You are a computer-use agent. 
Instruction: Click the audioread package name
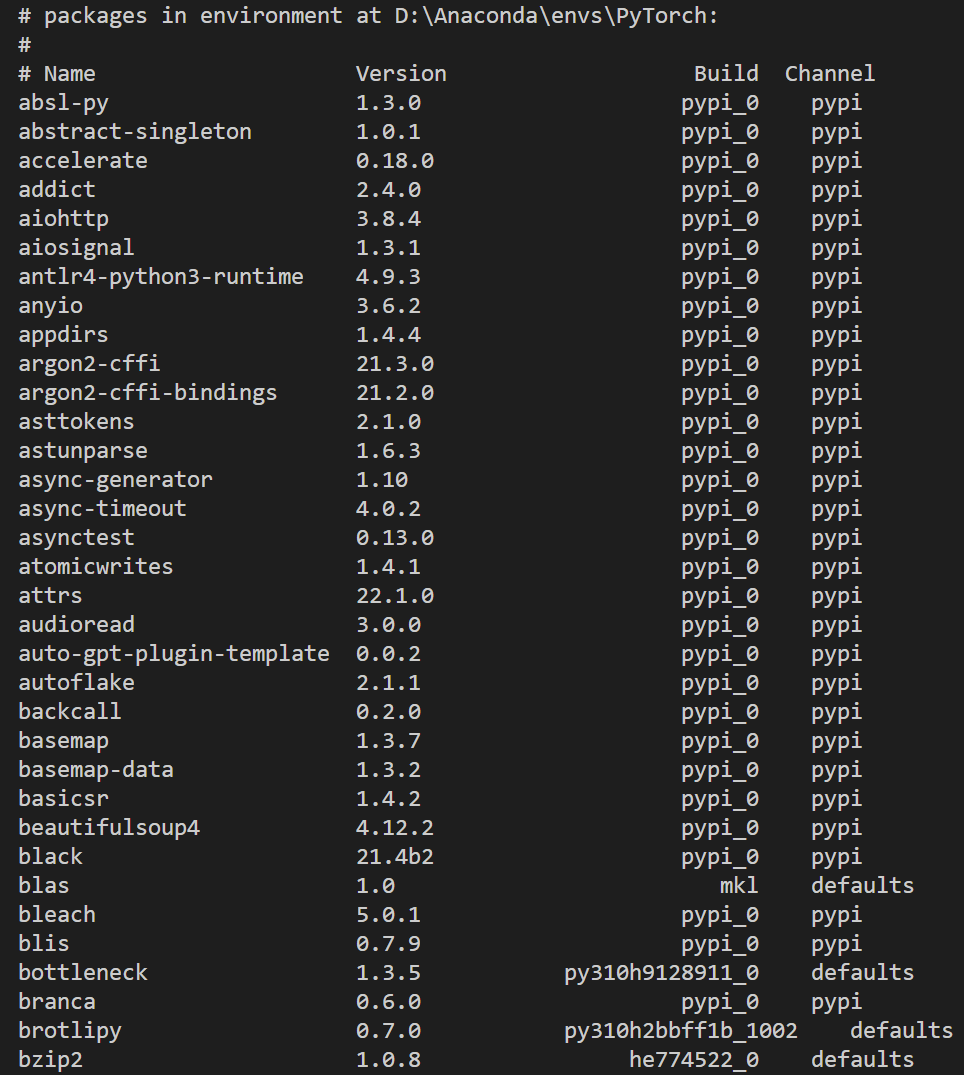click(x=76, y=625)
